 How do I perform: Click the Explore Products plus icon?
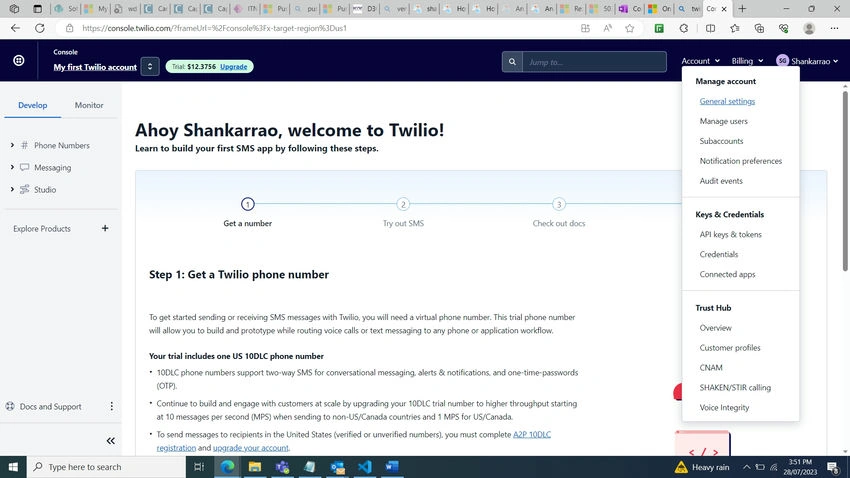(105, 229)
